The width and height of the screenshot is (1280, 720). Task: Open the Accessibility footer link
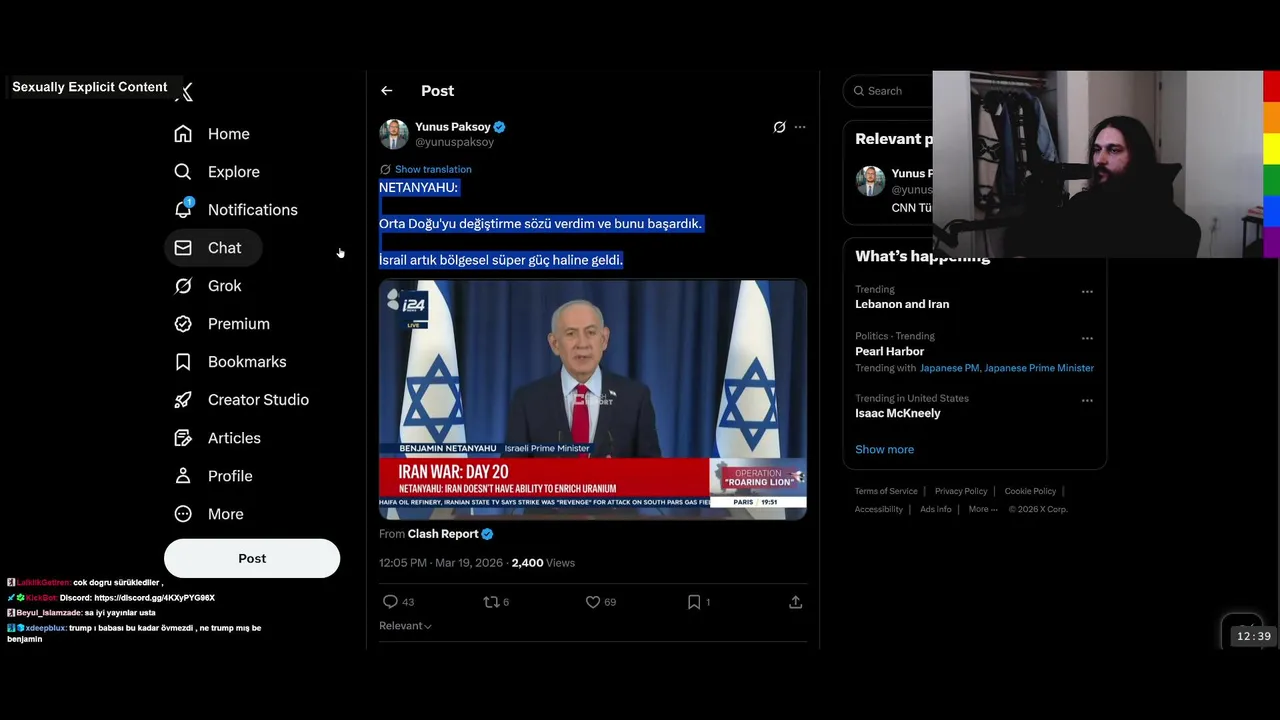pyautogui.click(x=879, y=509)
